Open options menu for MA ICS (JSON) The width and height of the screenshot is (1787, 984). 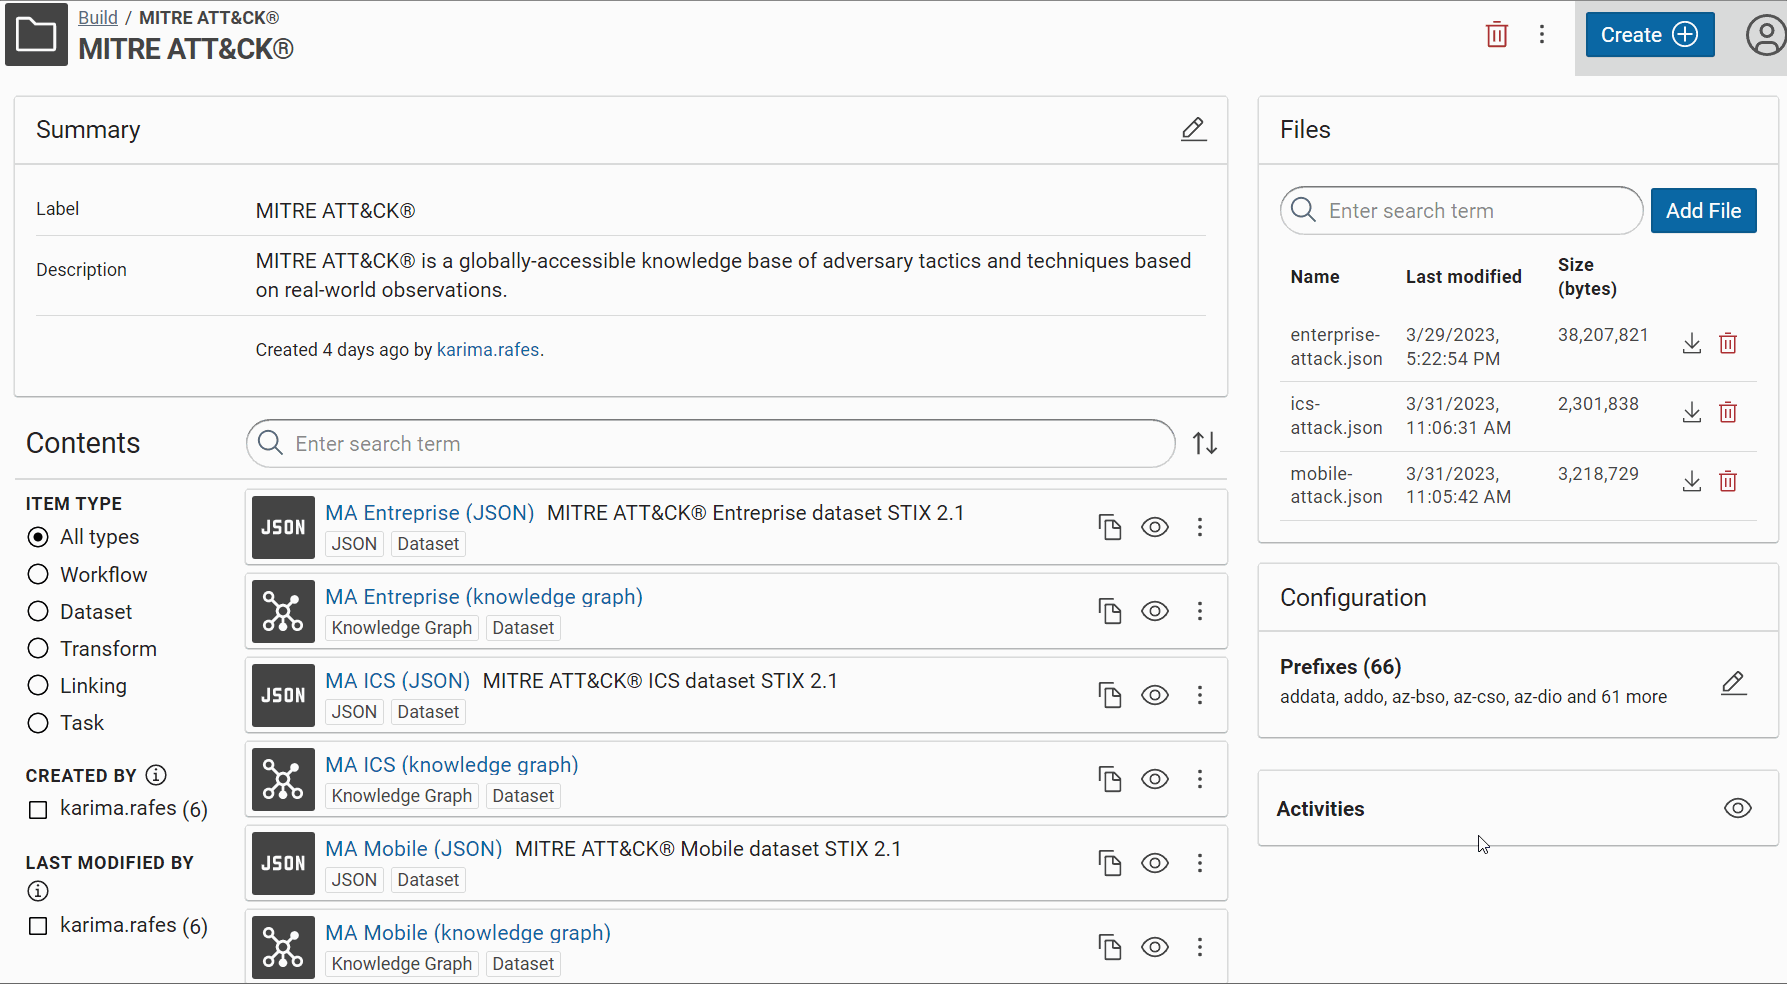(x=1199, y=695)
